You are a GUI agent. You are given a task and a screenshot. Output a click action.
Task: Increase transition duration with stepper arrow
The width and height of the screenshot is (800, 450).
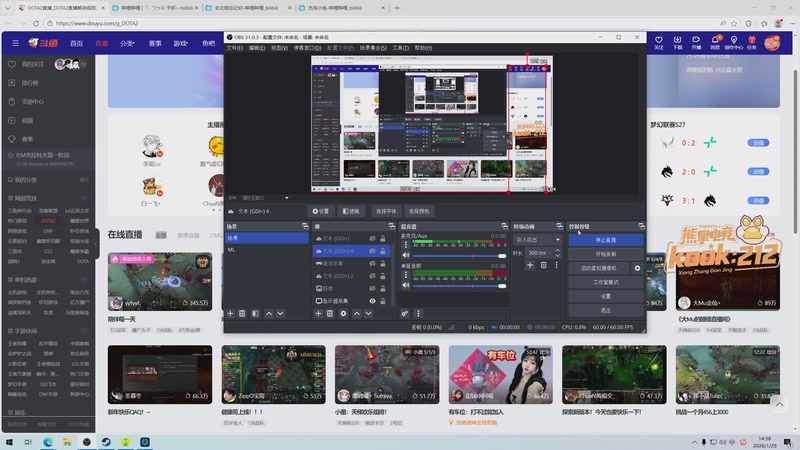coord(557,251)
